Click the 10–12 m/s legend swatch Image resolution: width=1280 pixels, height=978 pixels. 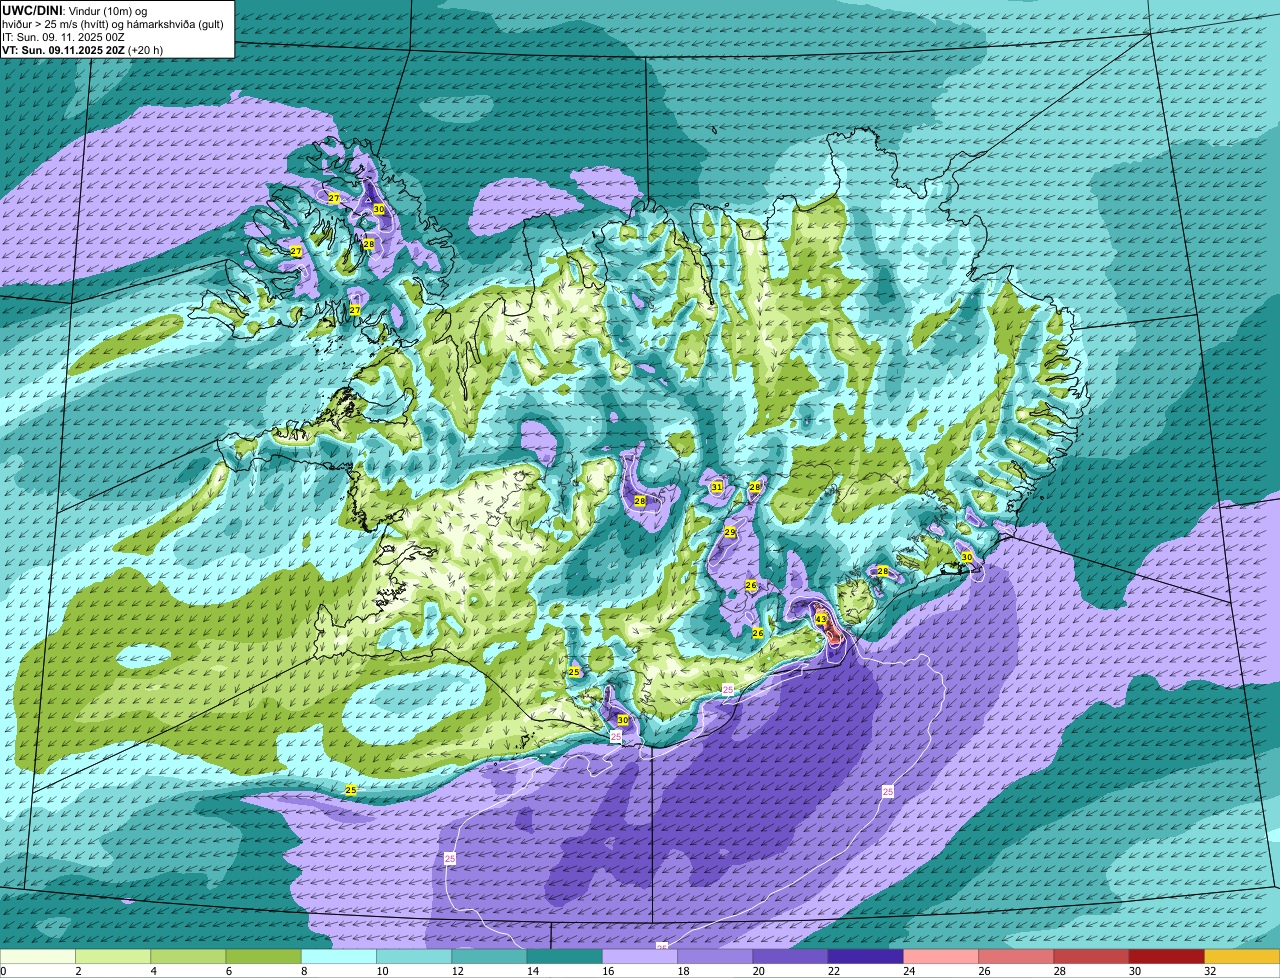[x=414, y=957]
